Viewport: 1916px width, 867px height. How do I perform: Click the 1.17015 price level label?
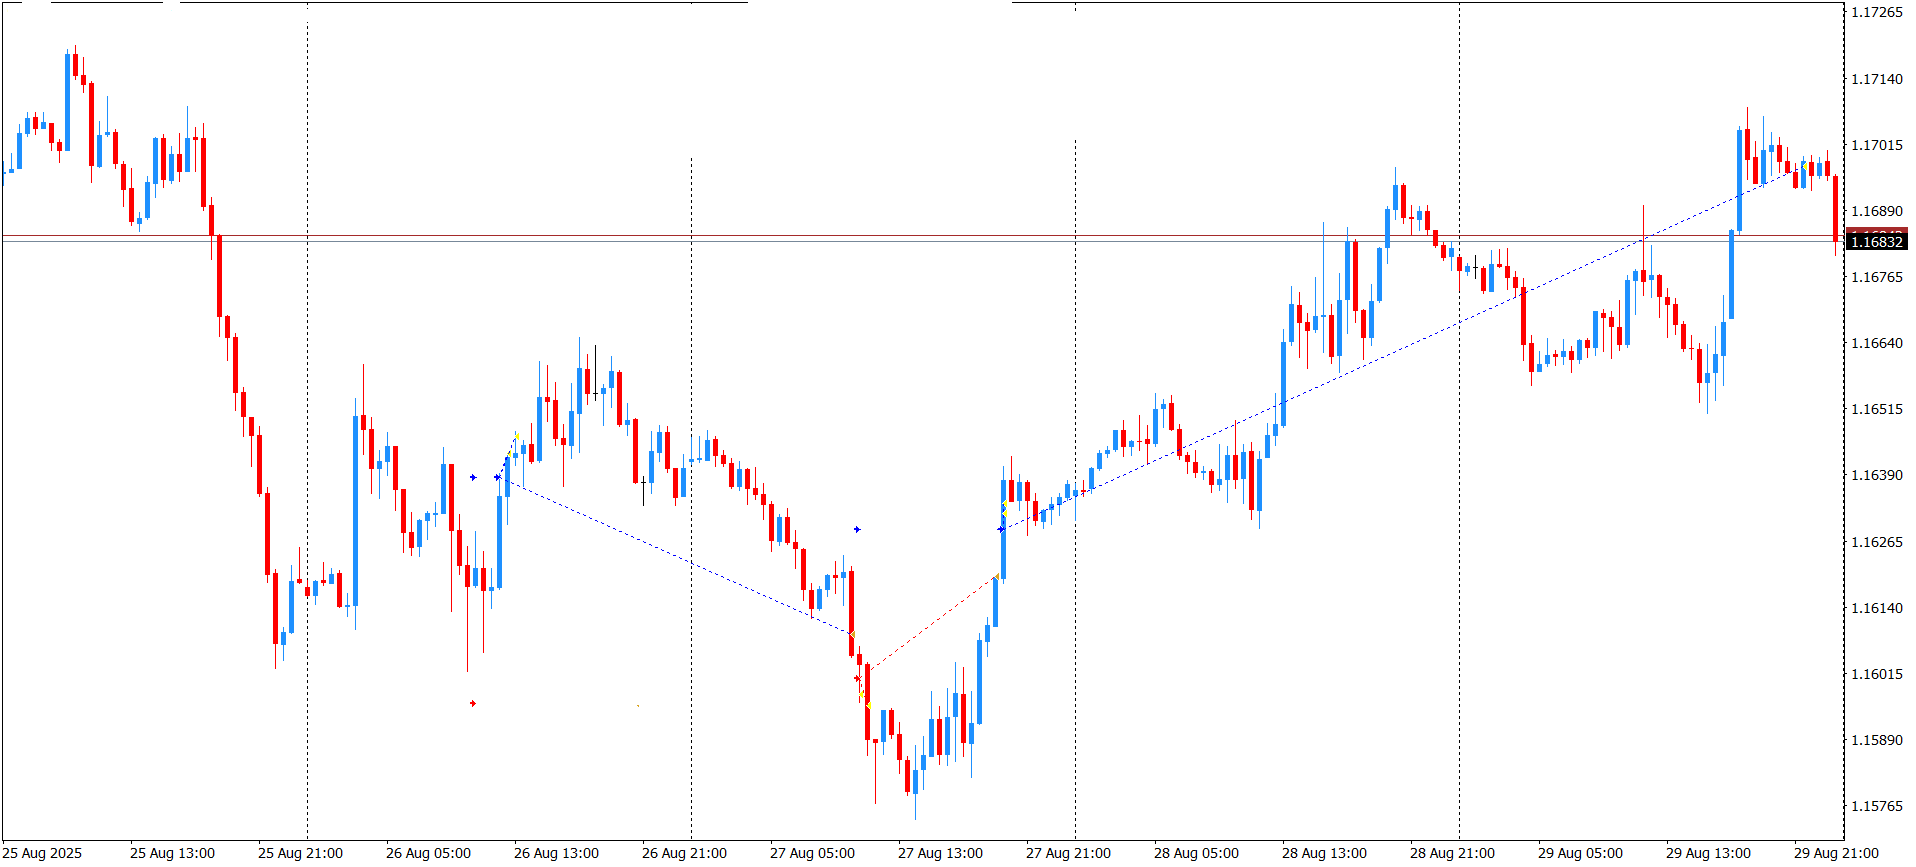[1877, 145]
